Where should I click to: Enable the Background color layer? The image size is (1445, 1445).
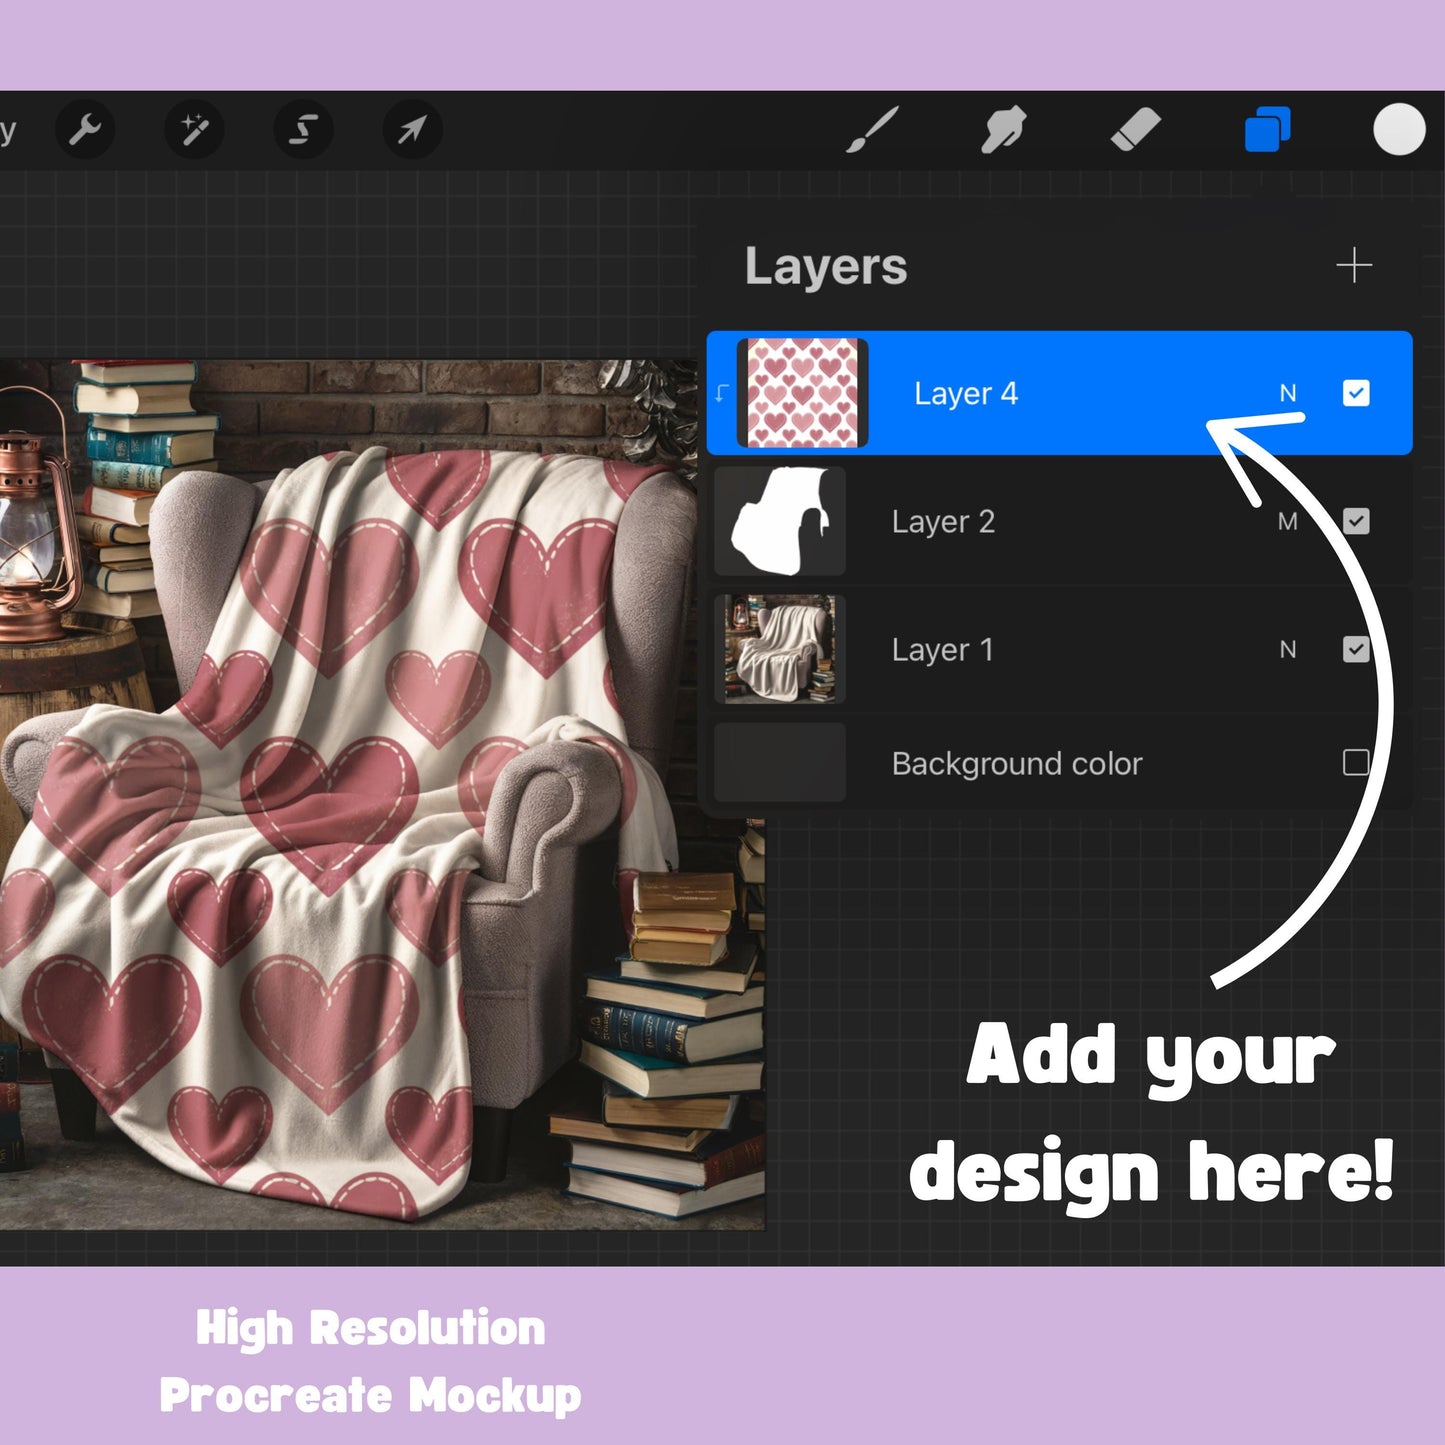[x=1357, y=763]
